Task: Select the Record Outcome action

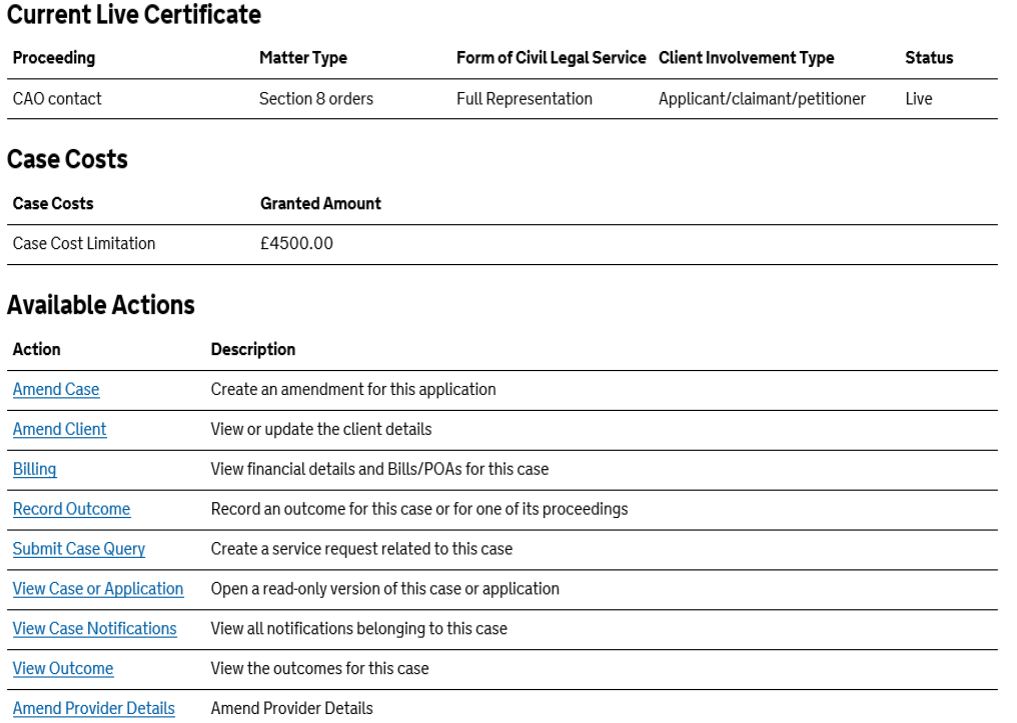Action: 71,509
